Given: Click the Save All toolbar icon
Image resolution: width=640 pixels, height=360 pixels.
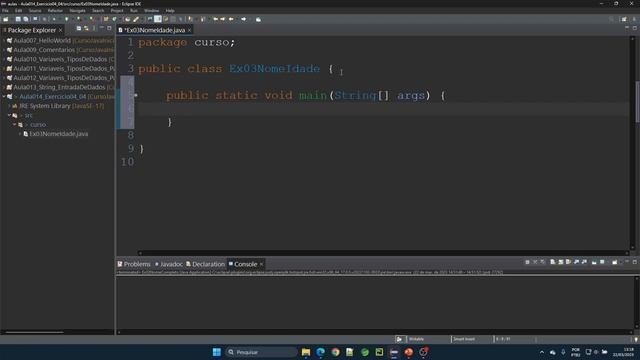Looking at the screenshot, I should tap(26, 19).
